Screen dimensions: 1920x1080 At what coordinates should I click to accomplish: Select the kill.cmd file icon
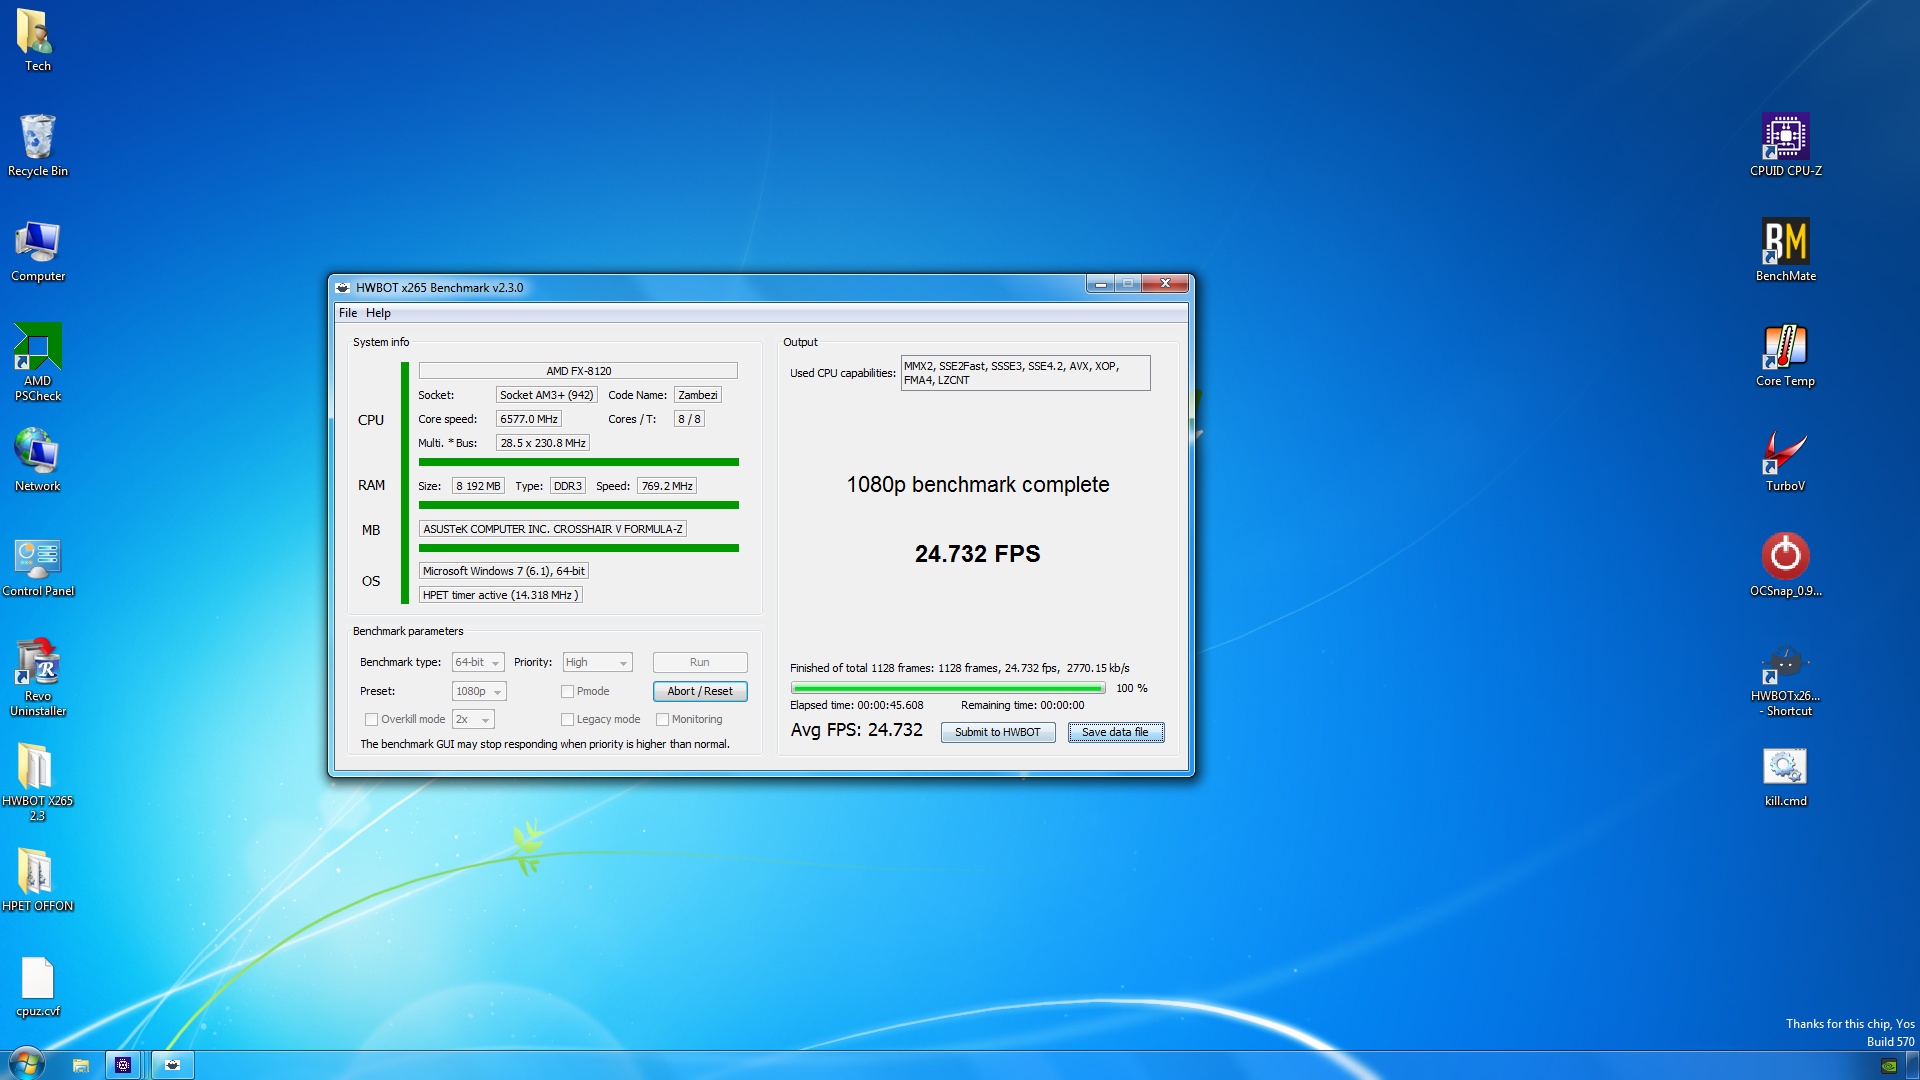(1785, 775)
